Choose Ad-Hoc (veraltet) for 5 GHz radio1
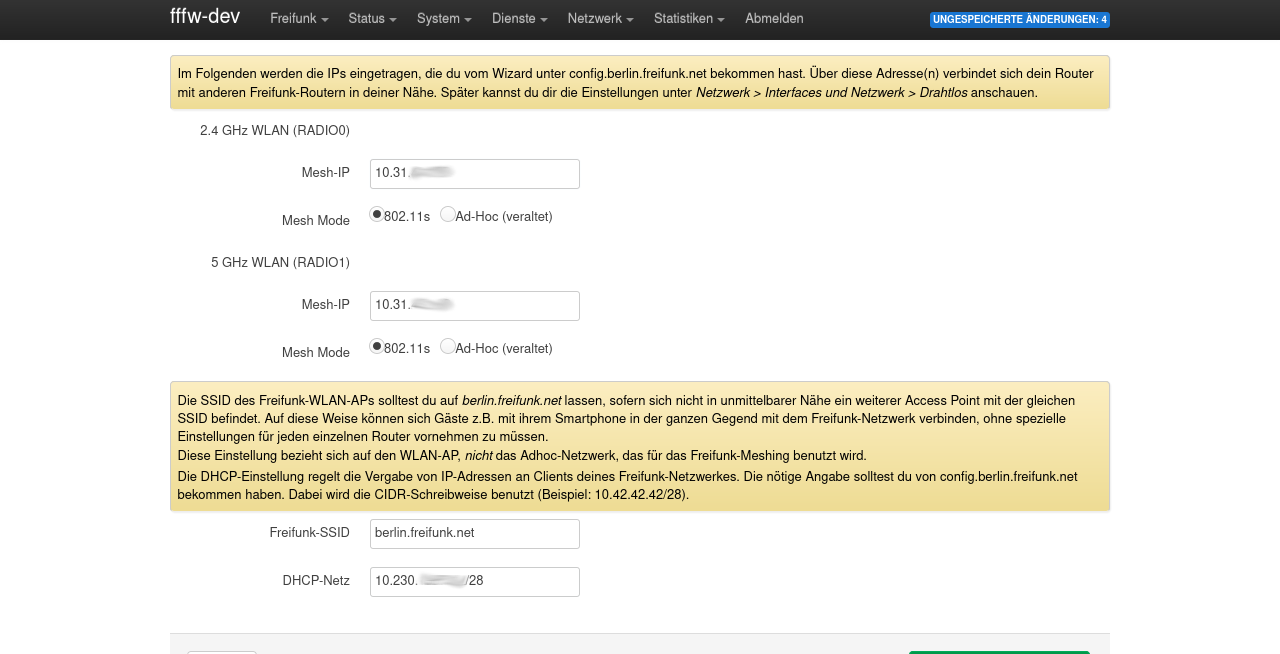1280x654 pixels. [448, 346]
